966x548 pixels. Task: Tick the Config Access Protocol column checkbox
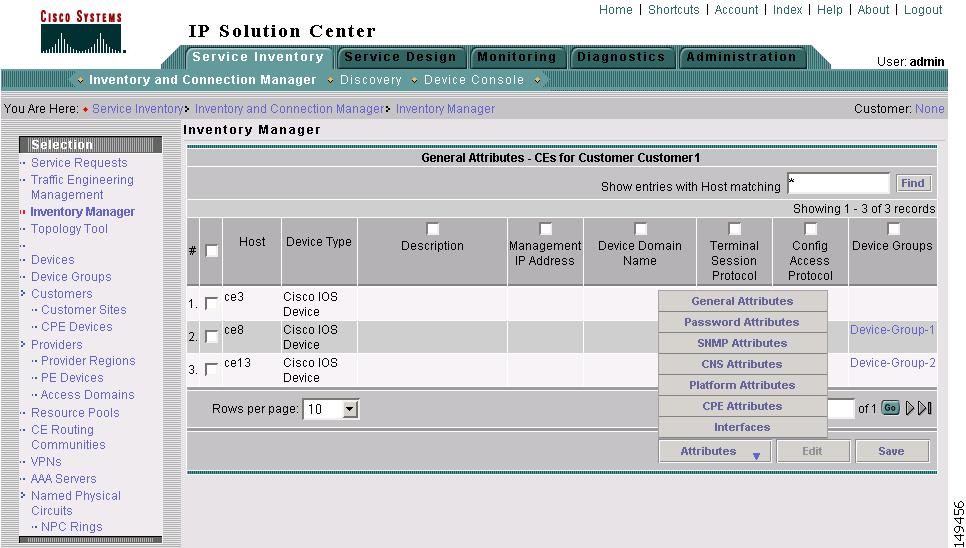point(810,229)
